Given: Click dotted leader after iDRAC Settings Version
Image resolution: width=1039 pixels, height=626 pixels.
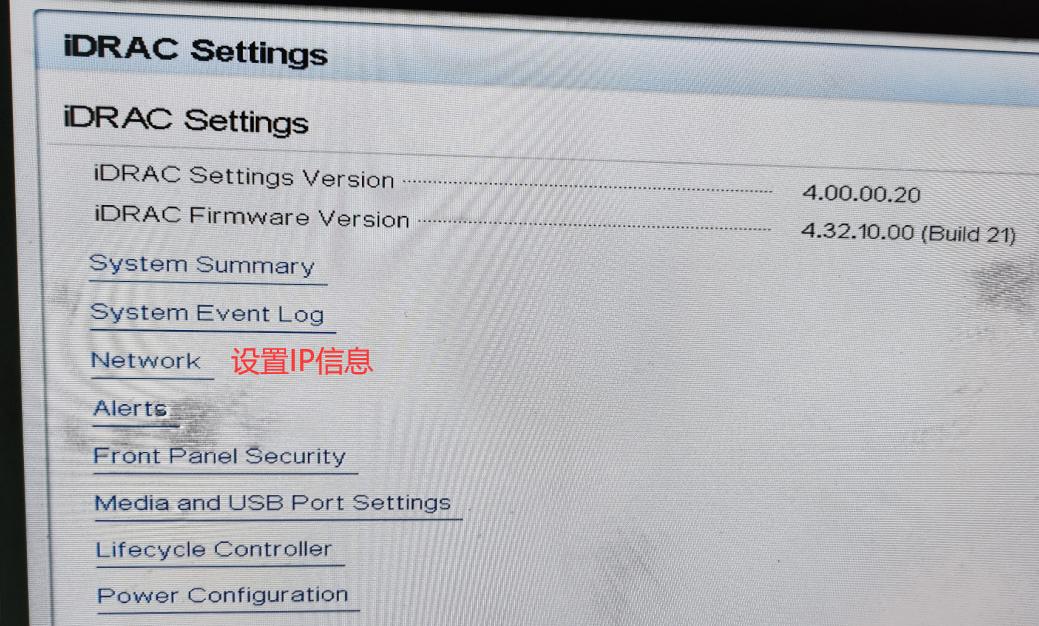Looking at the screenshot, I should [587, 186].
